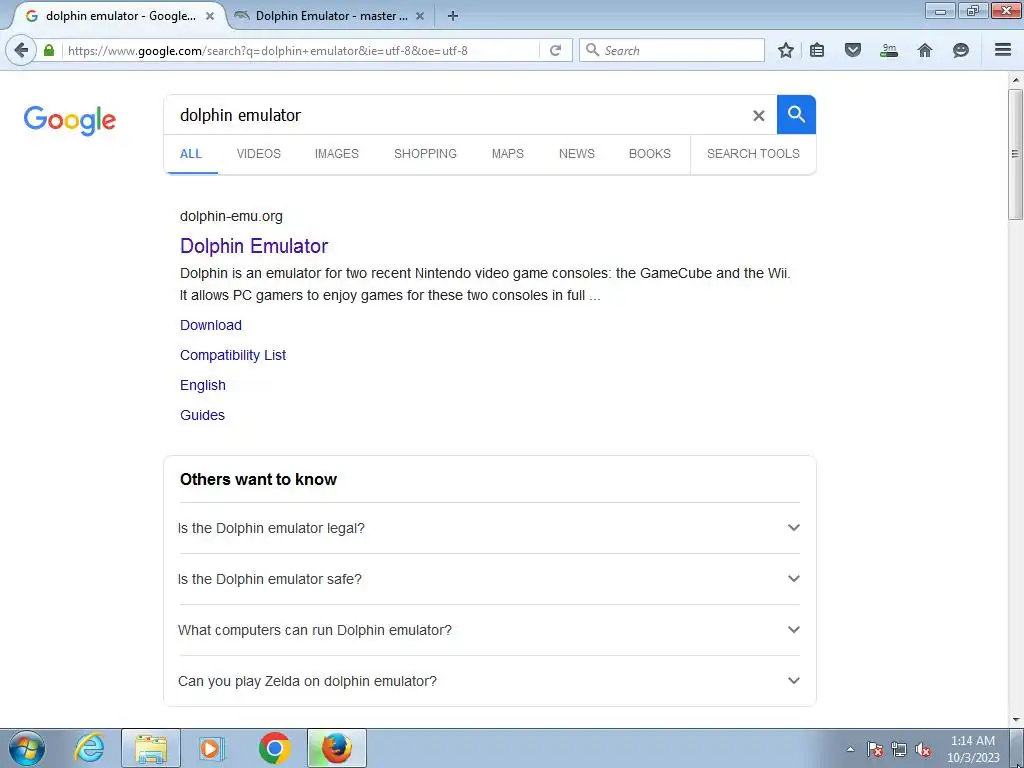The height and width of the screenshot is (768, 1024).
Task: Open the taskbar clock showing 1:14 AM
Action: tap(973, 749)
